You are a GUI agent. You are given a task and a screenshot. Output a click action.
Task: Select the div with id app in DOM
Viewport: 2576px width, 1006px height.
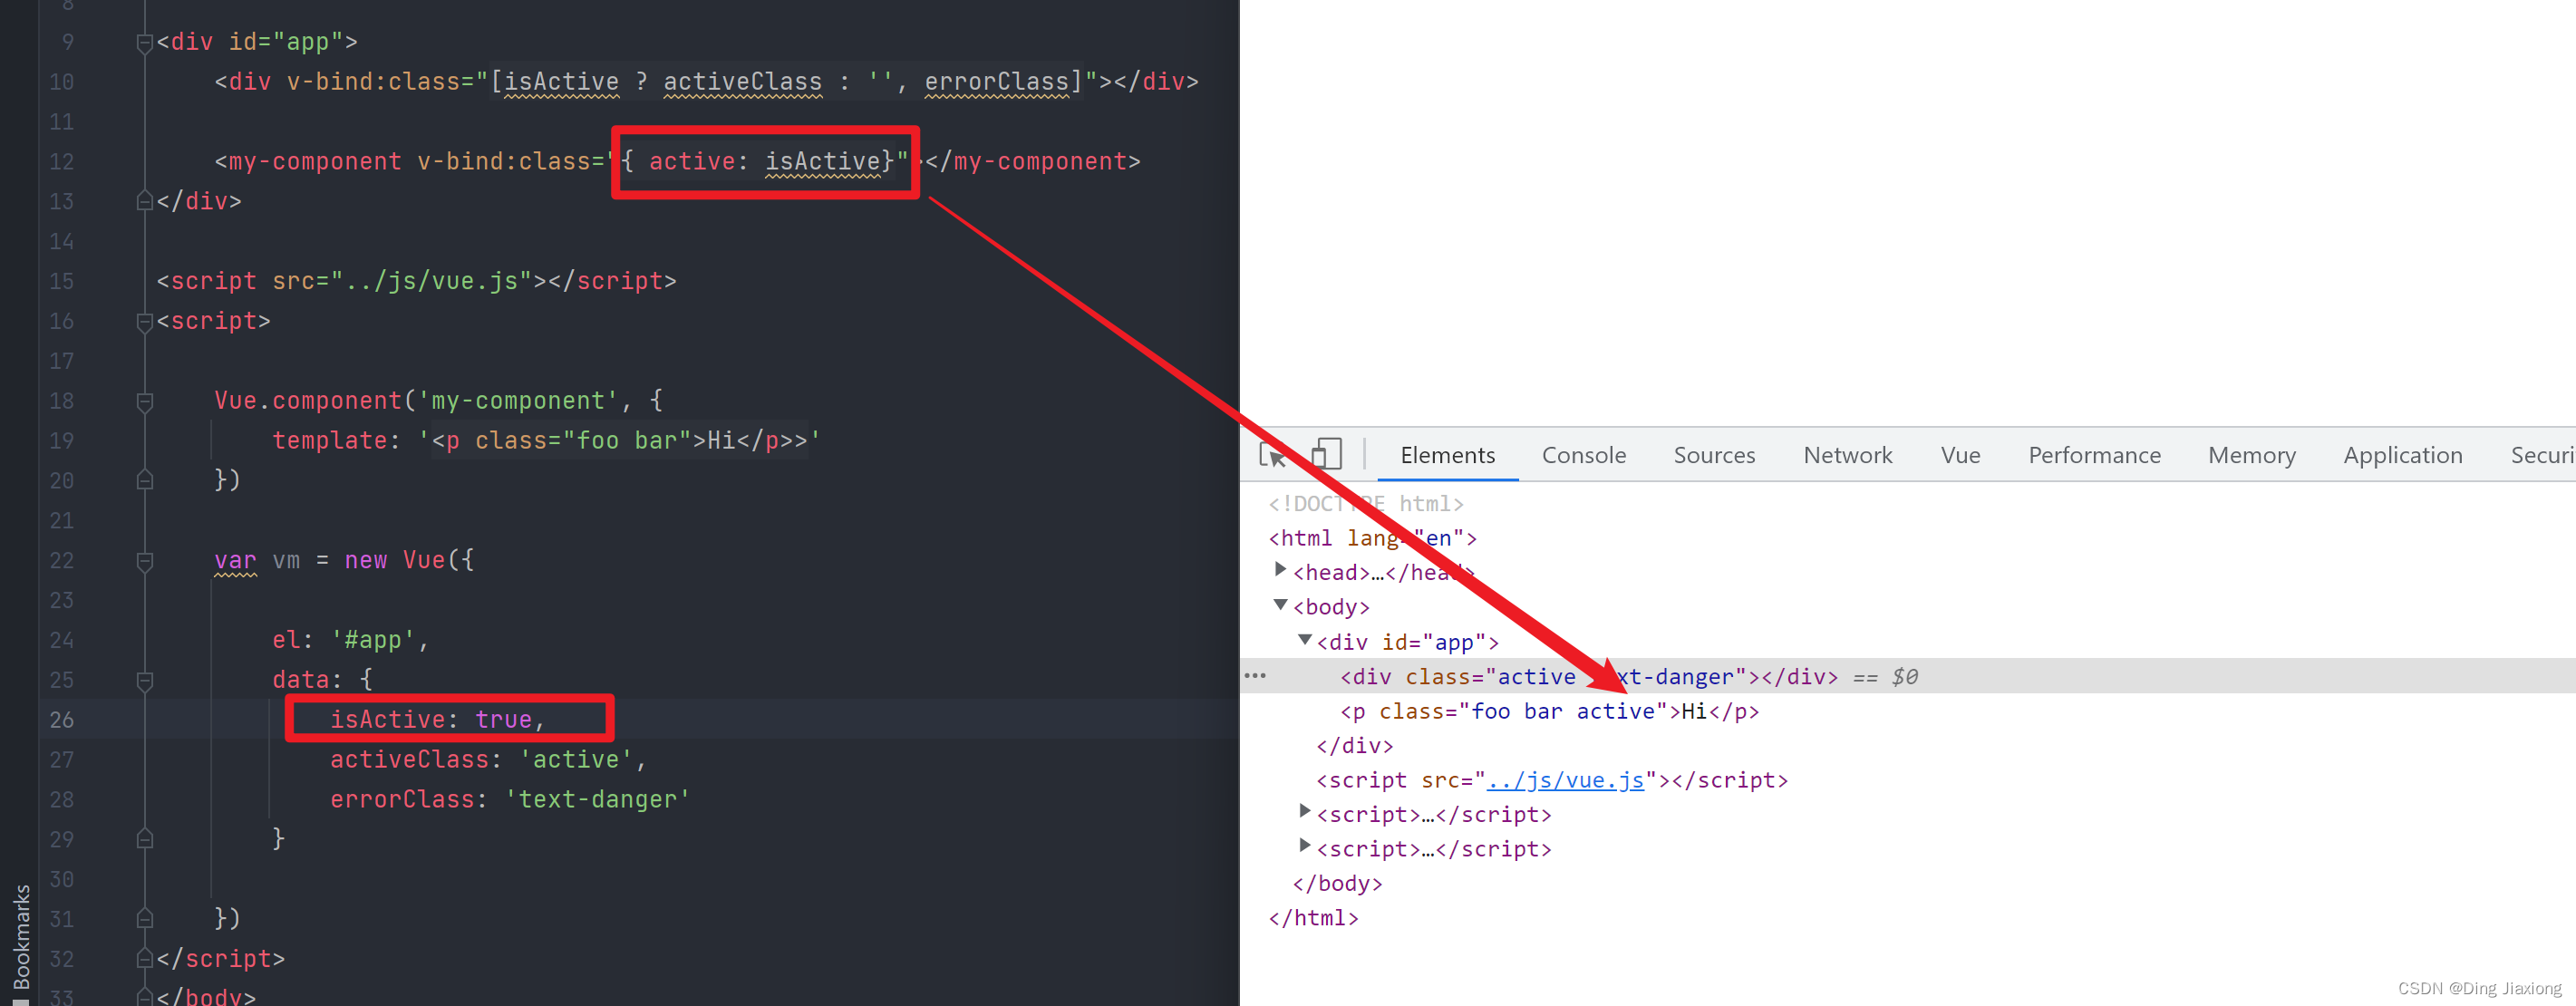(x=1405, y=641)
